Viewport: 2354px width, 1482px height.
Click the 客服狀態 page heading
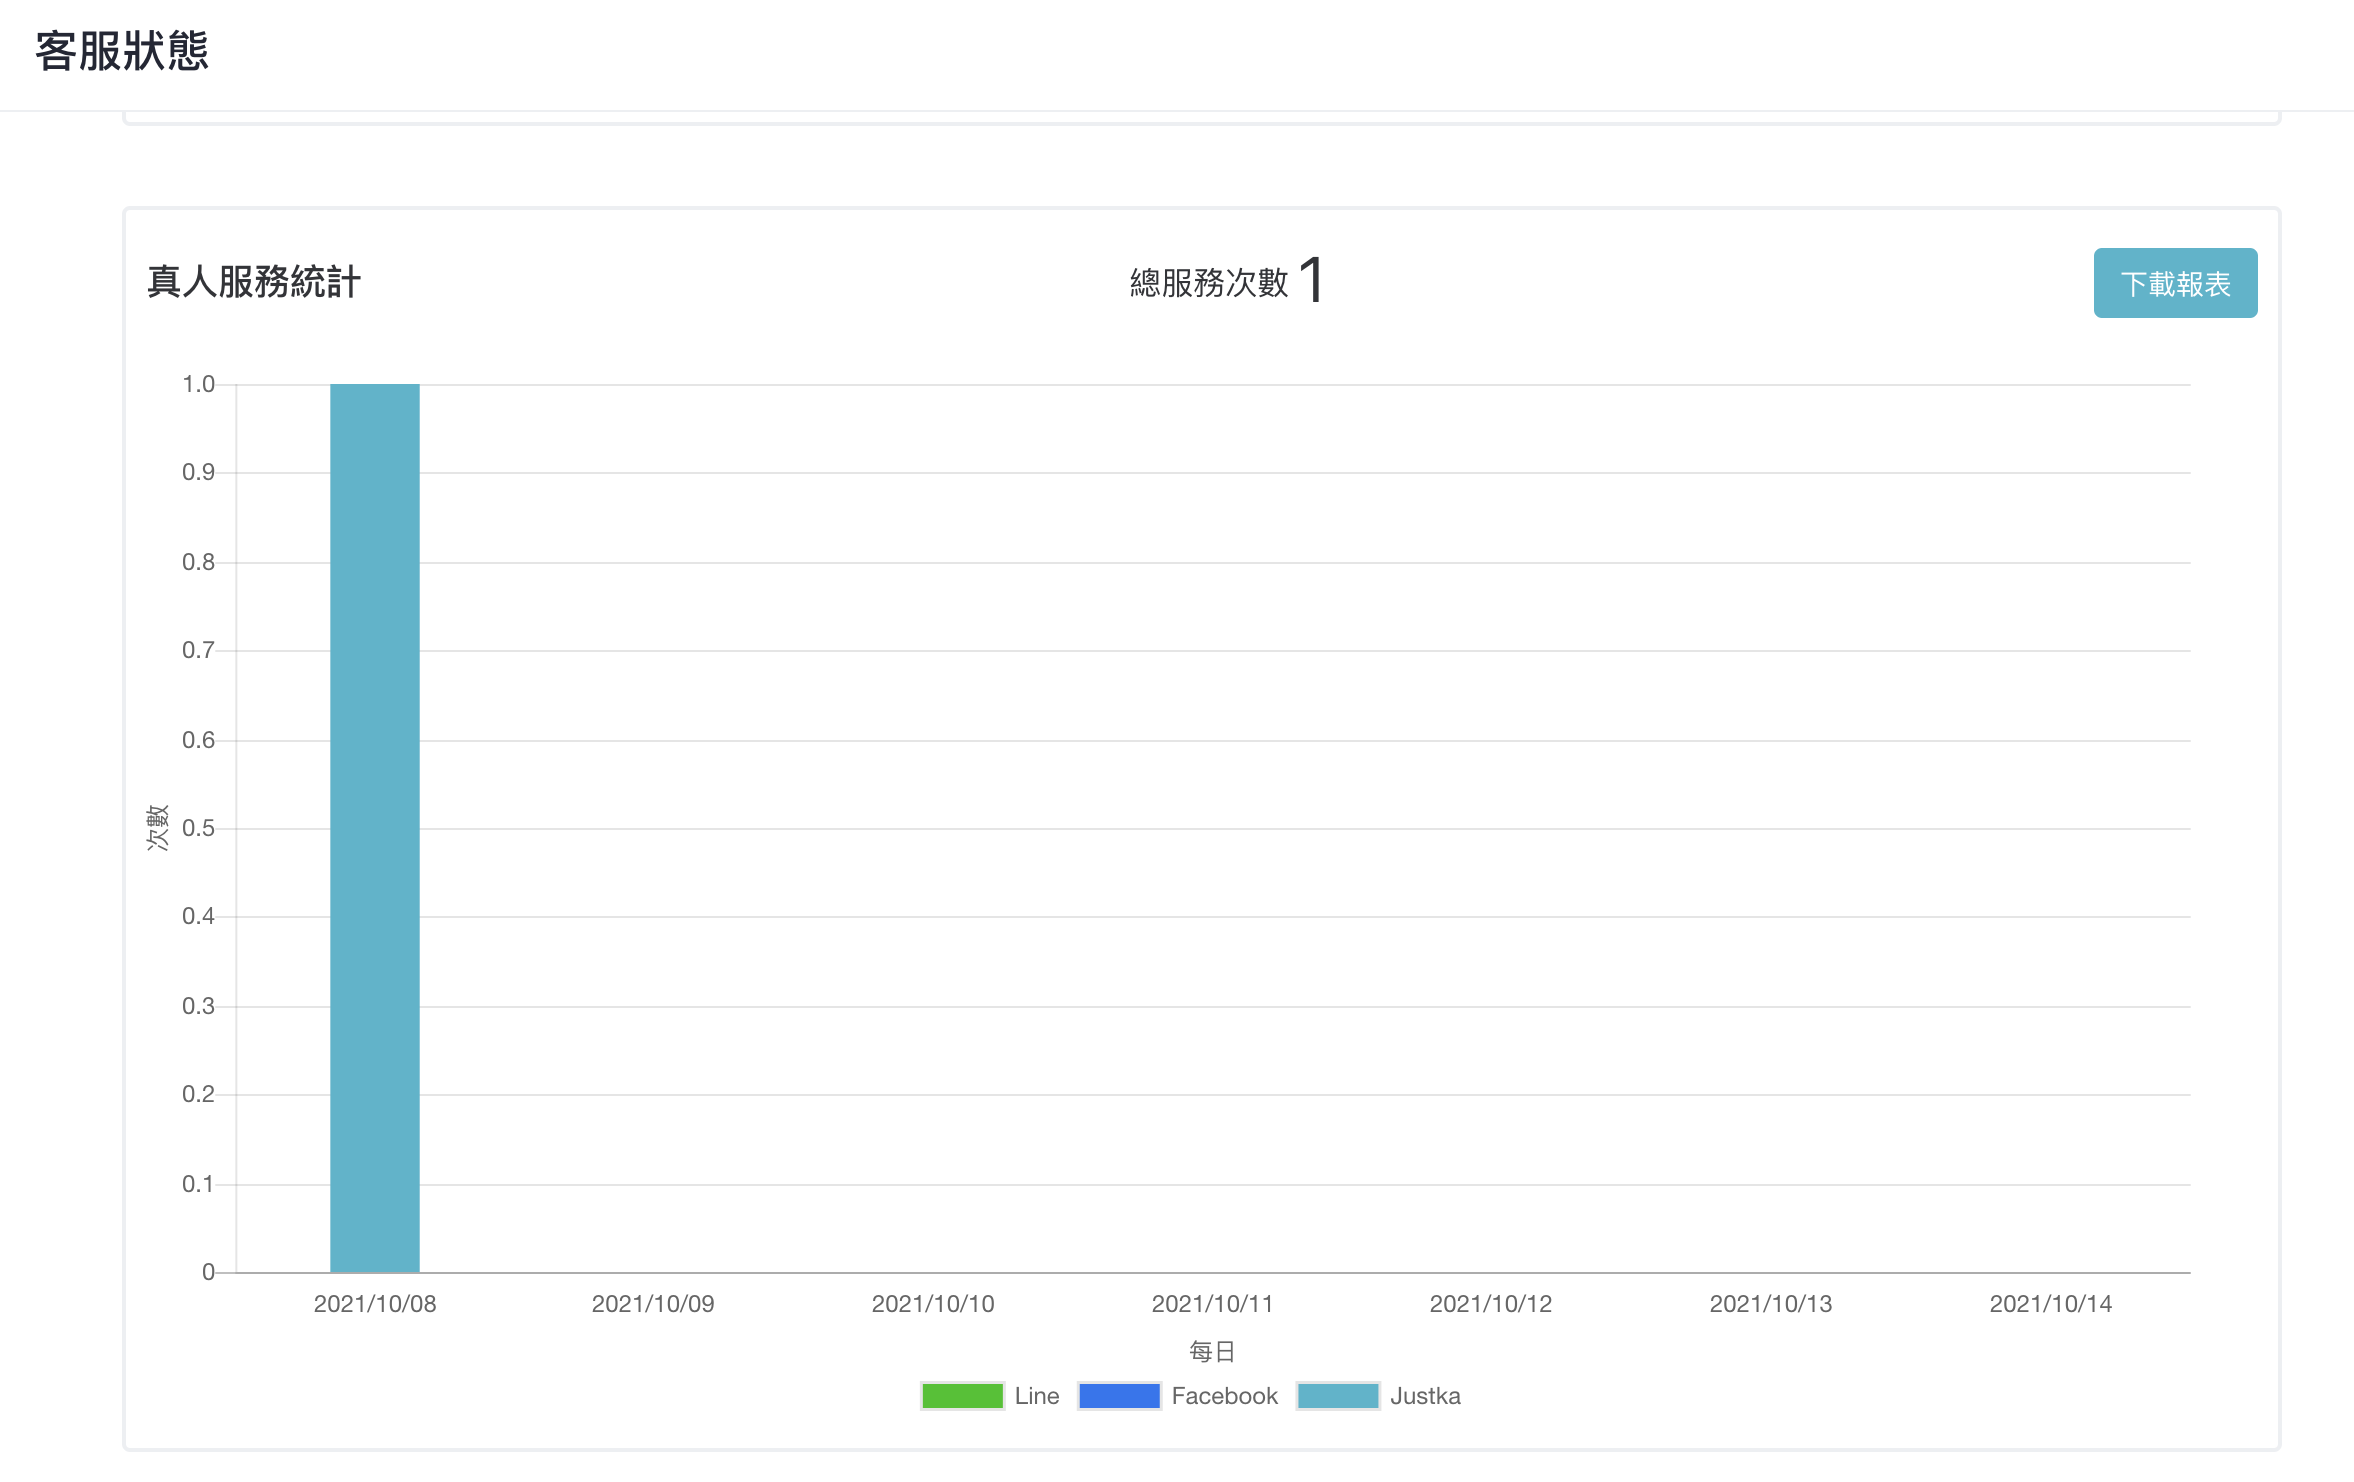click(x=122, y=51)
